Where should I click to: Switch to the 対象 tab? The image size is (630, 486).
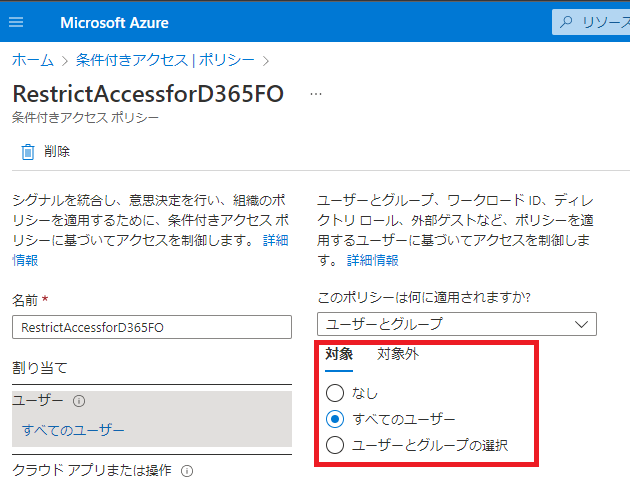pyautogui.click(x=339, y=354)
